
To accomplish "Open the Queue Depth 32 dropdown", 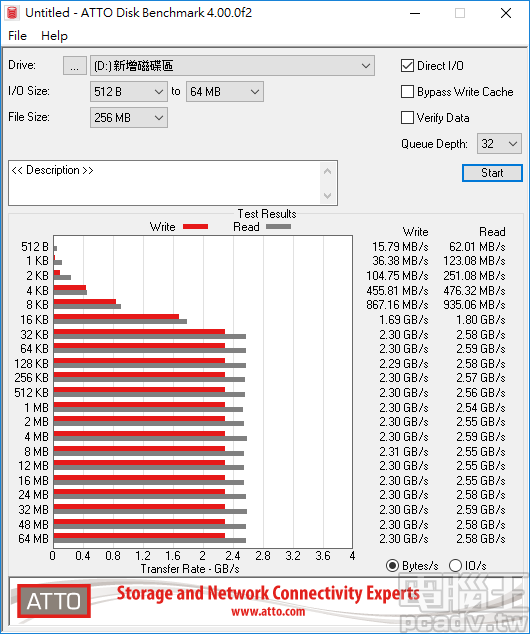I will tap(499, 144).
